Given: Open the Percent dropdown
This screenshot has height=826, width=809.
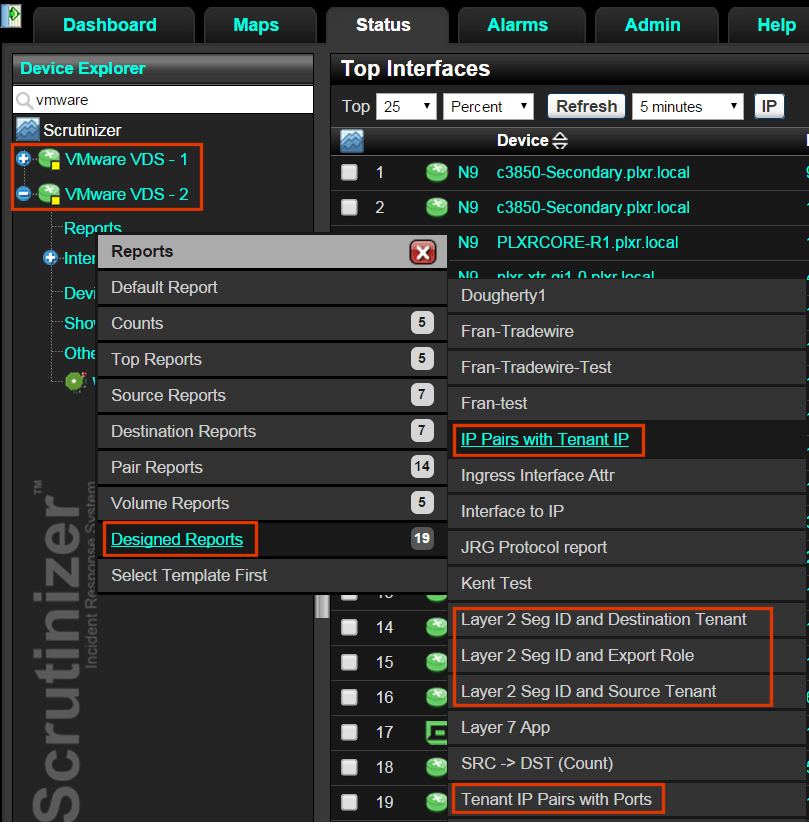Looking at the screenshot, I should (x=488, y=106).
